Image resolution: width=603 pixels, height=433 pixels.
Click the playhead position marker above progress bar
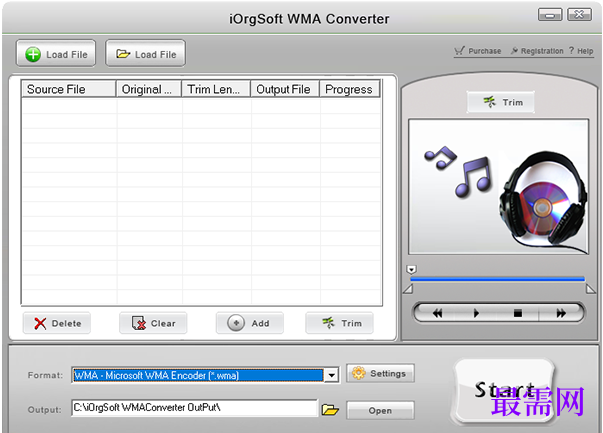(411, 269)
